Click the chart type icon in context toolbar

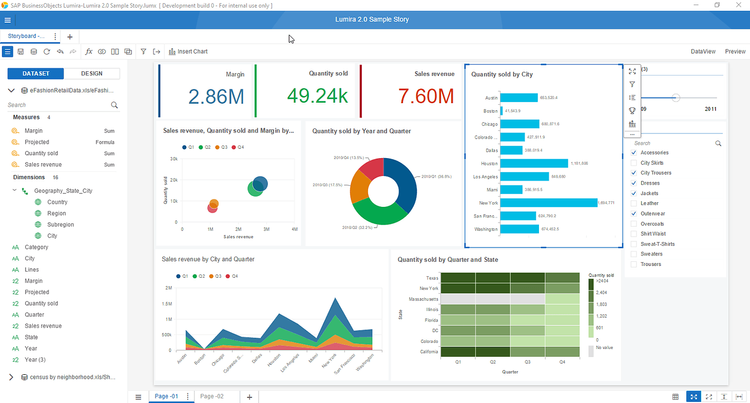[632, 124]
